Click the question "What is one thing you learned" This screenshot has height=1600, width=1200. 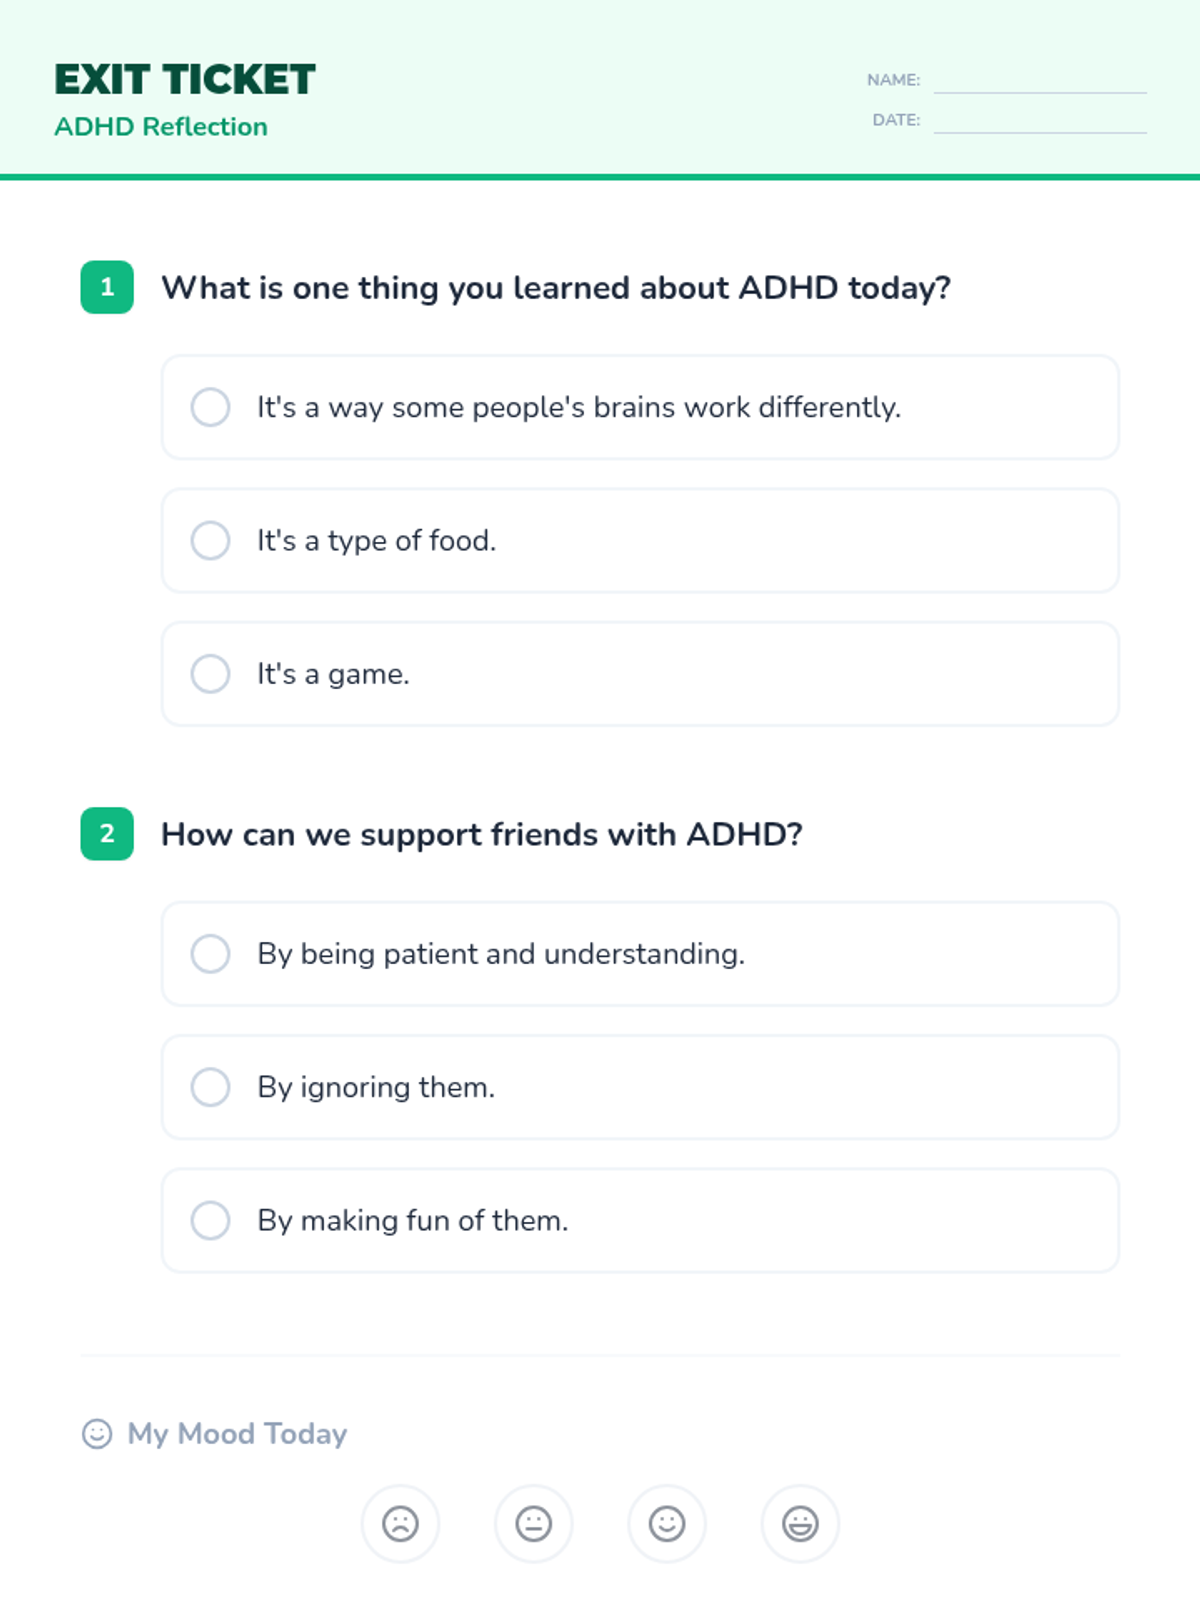tap(556, 288)
